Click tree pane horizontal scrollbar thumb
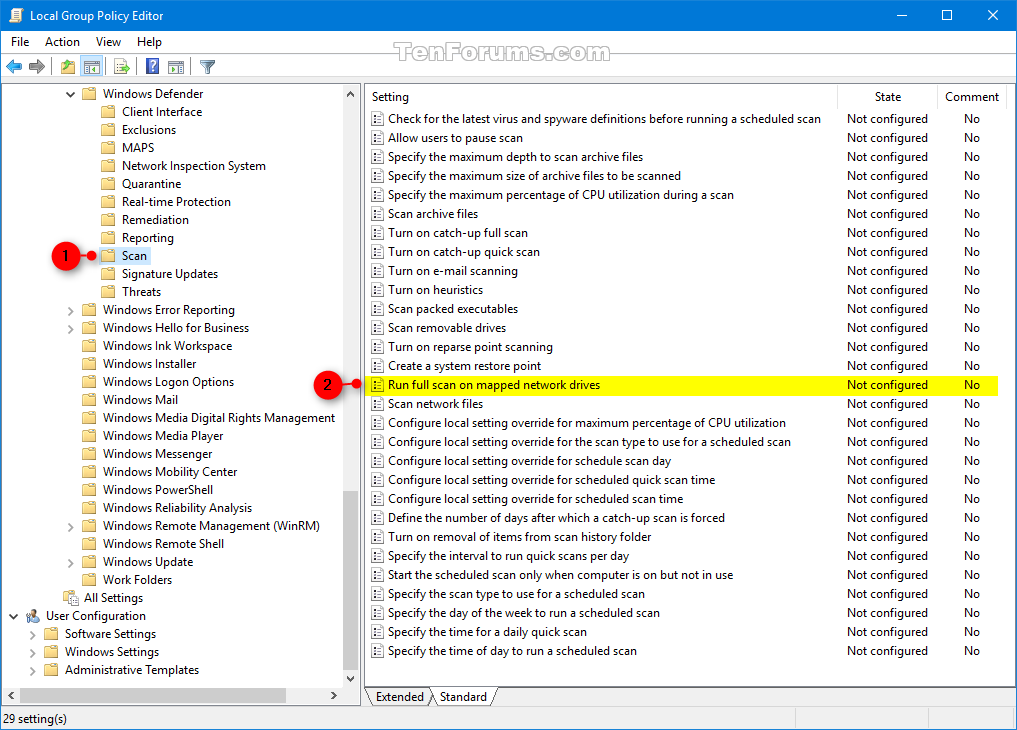 tap(153, 695)
